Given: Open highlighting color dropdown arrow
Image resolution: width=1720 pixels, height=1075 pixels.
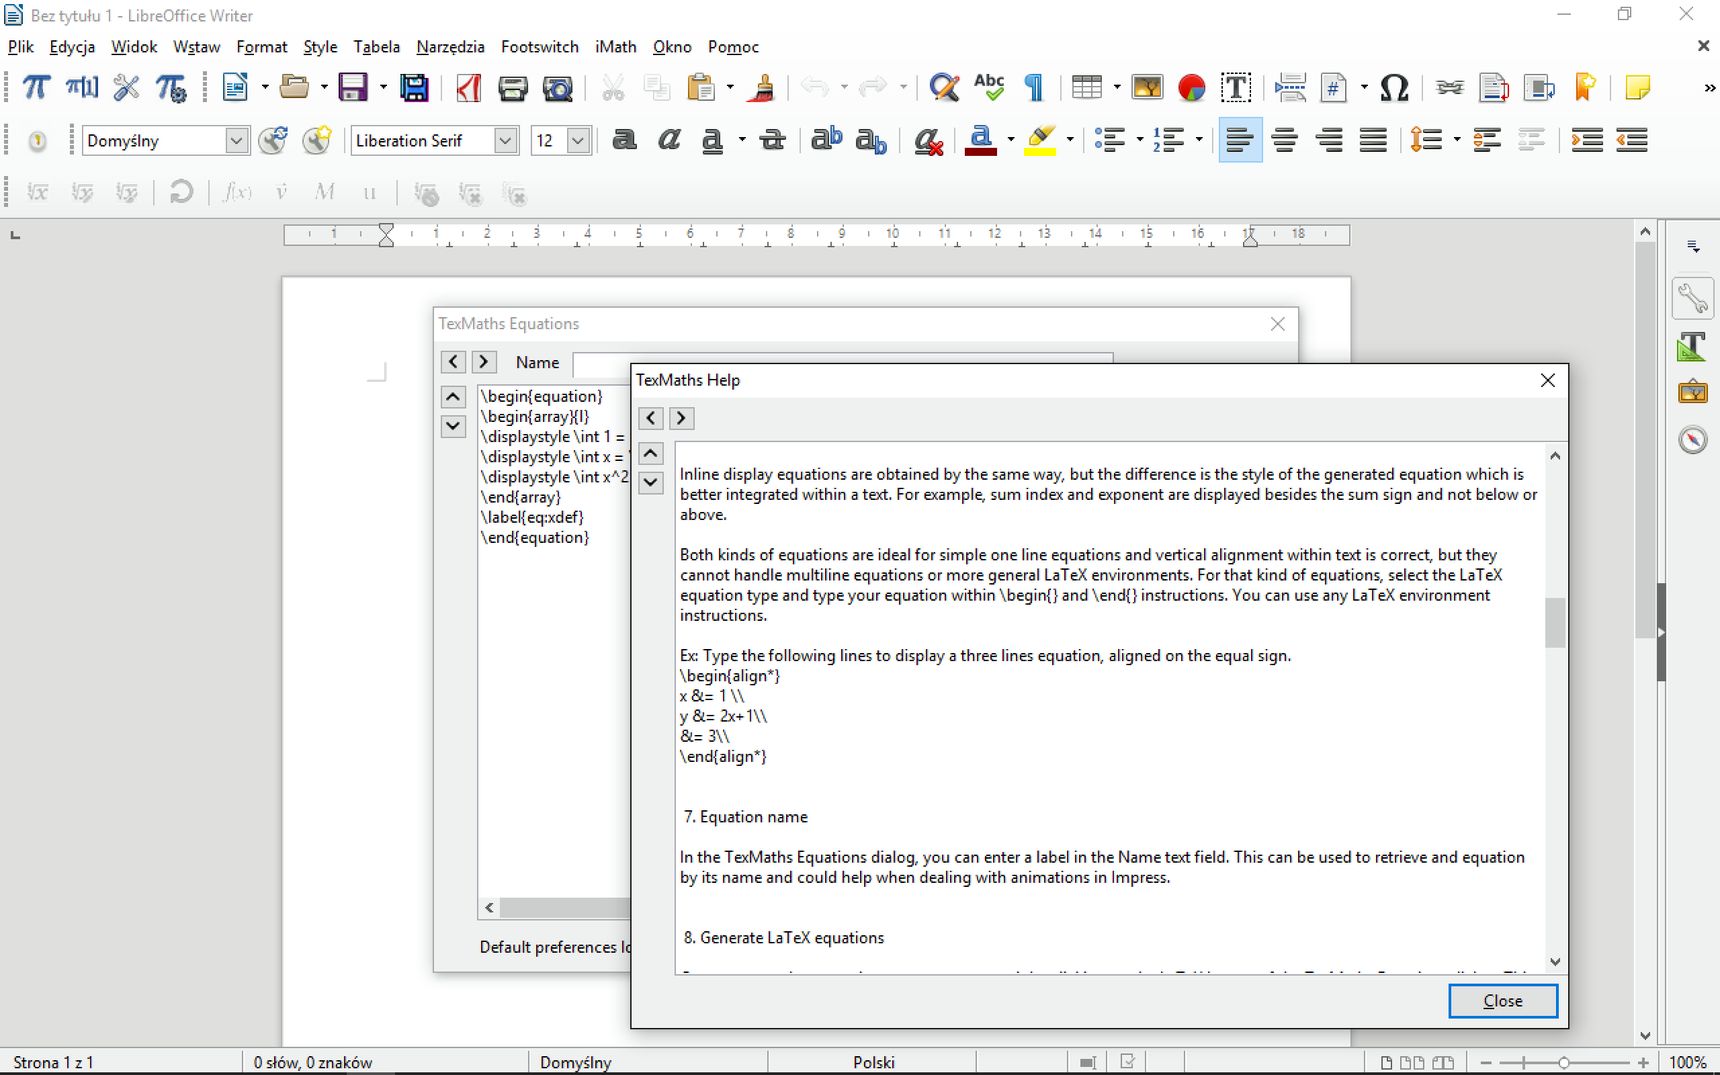Looking at the screenshot, I should click(1069, 141).
